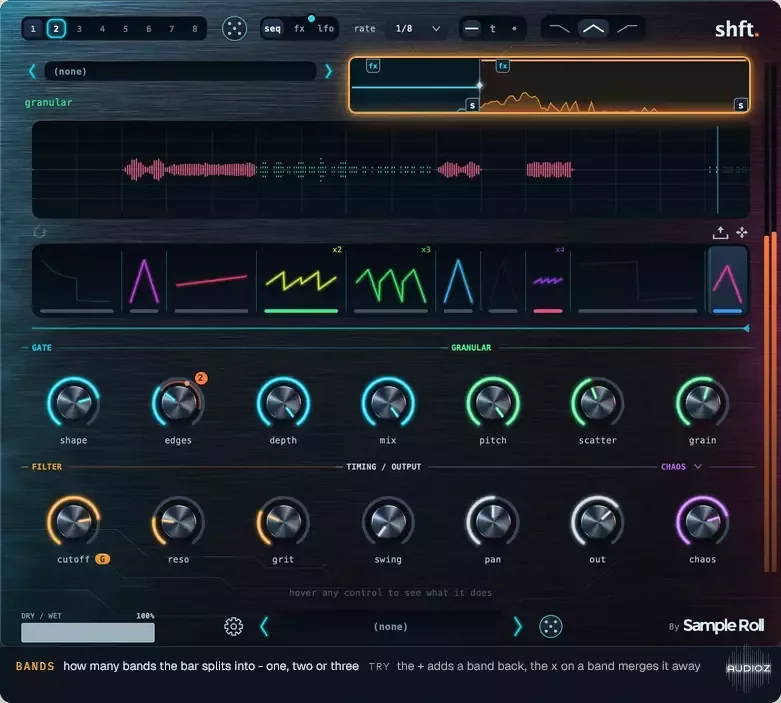
Task: Click the shape knob
Action: (x=74, y=403)
